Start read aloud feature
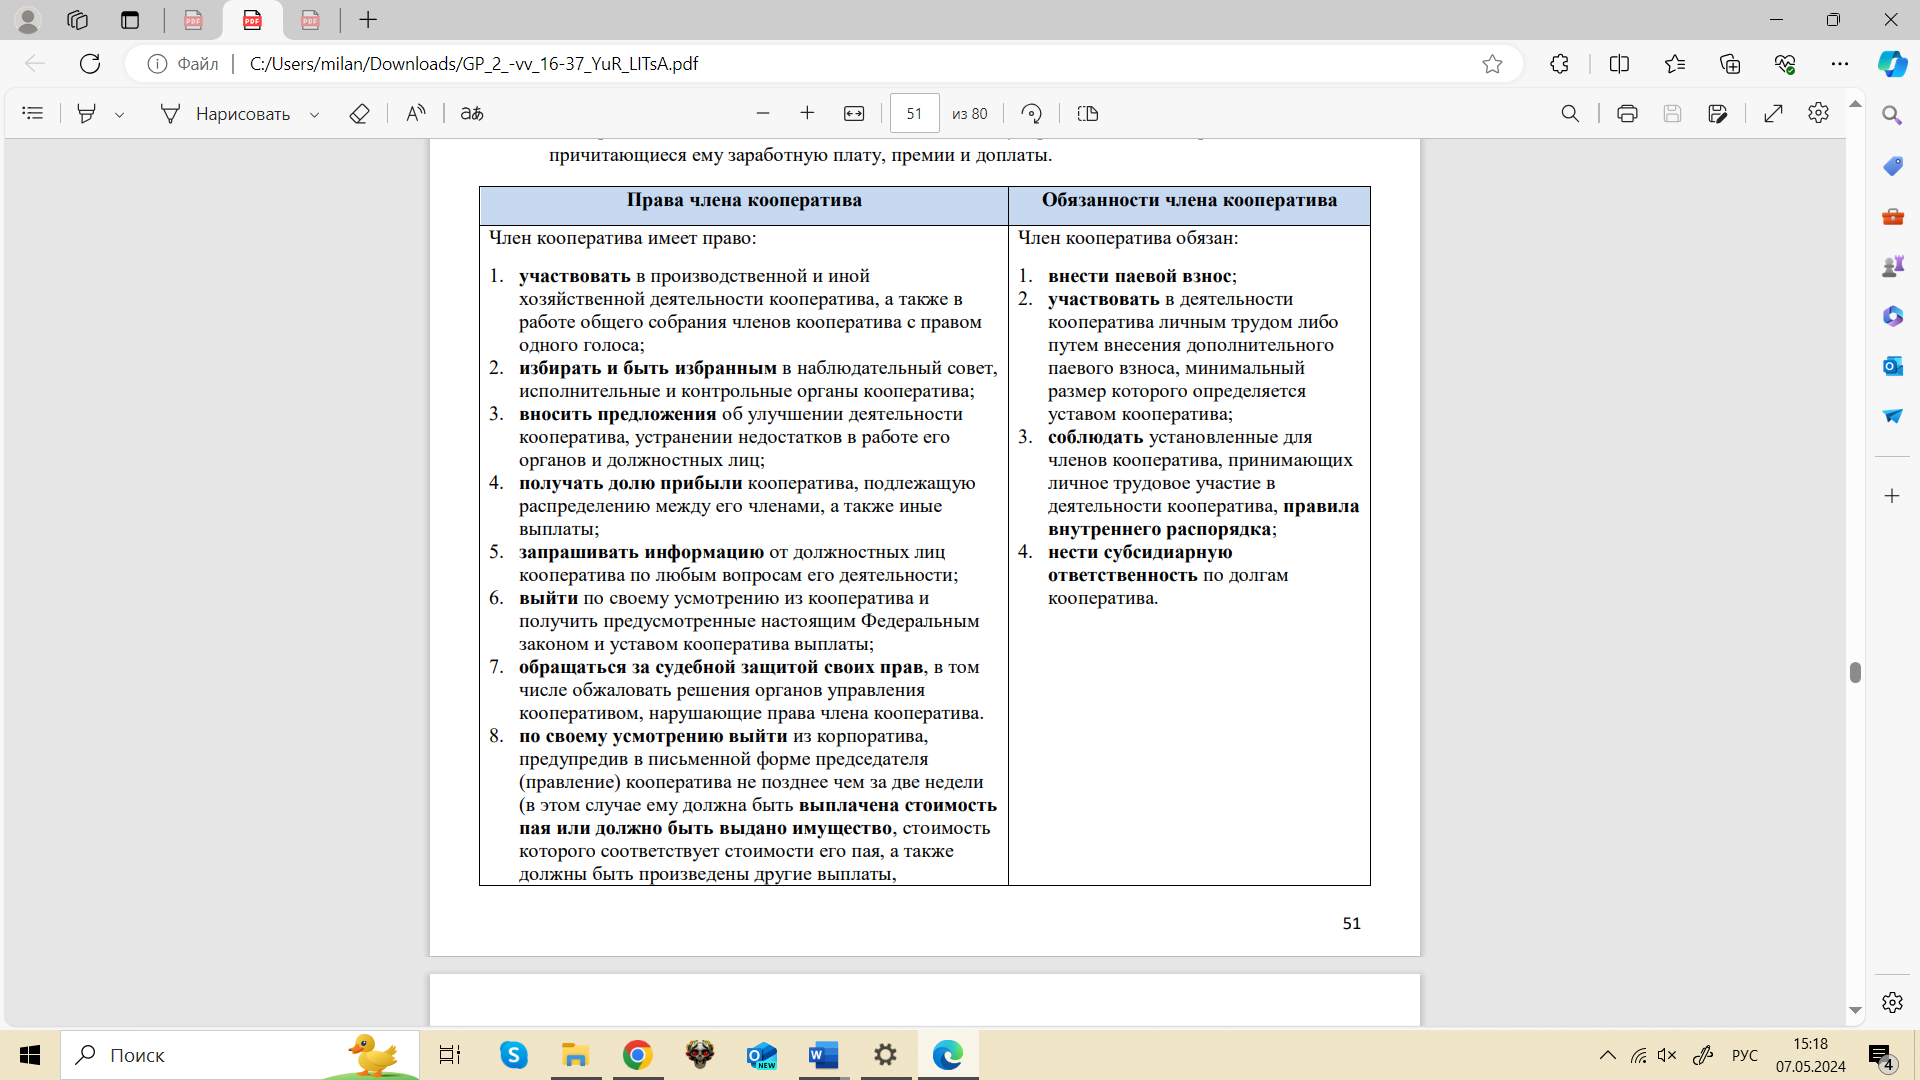 [x=416, y=113]
